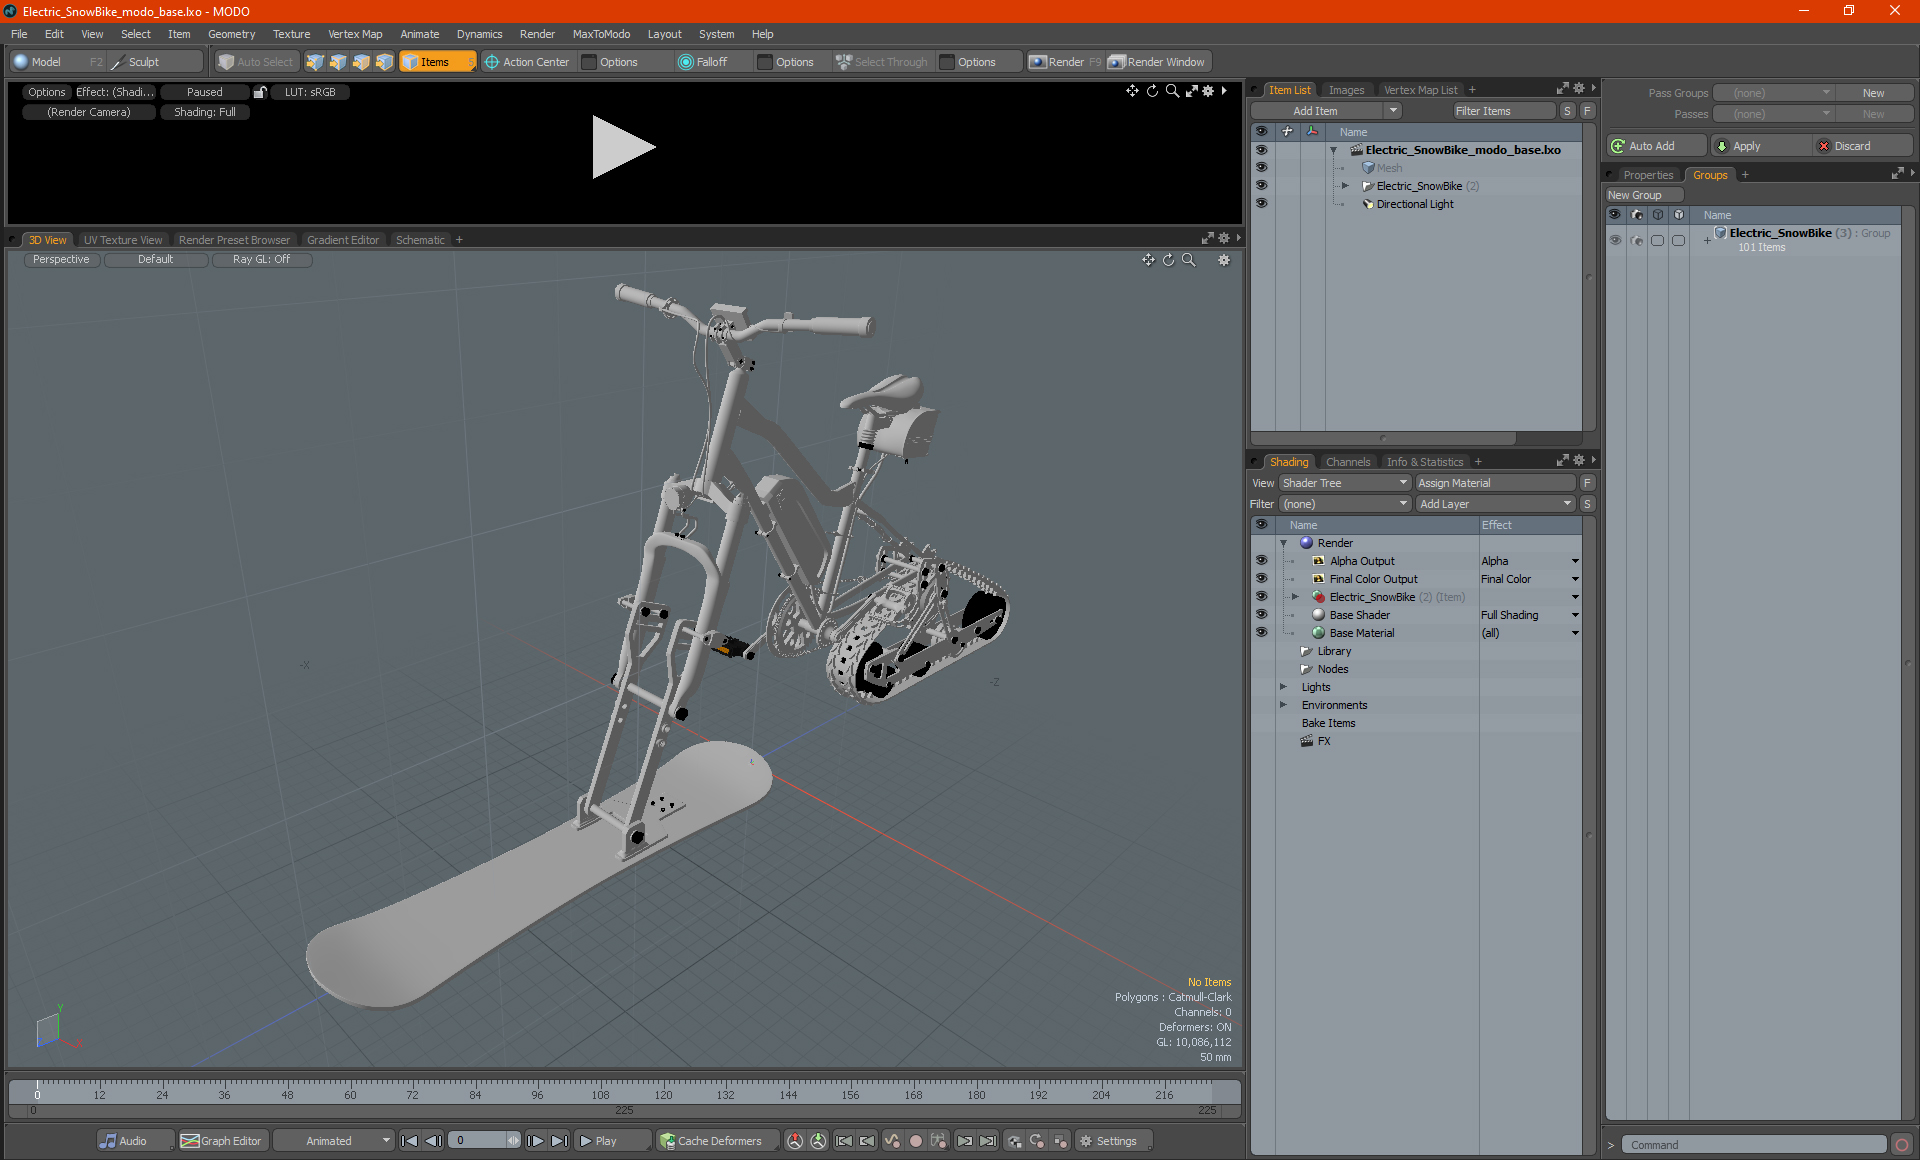Expand the Electric_SnowBike item in Item List
The image size is (1920, 1160).
[x=1345, y=186]
